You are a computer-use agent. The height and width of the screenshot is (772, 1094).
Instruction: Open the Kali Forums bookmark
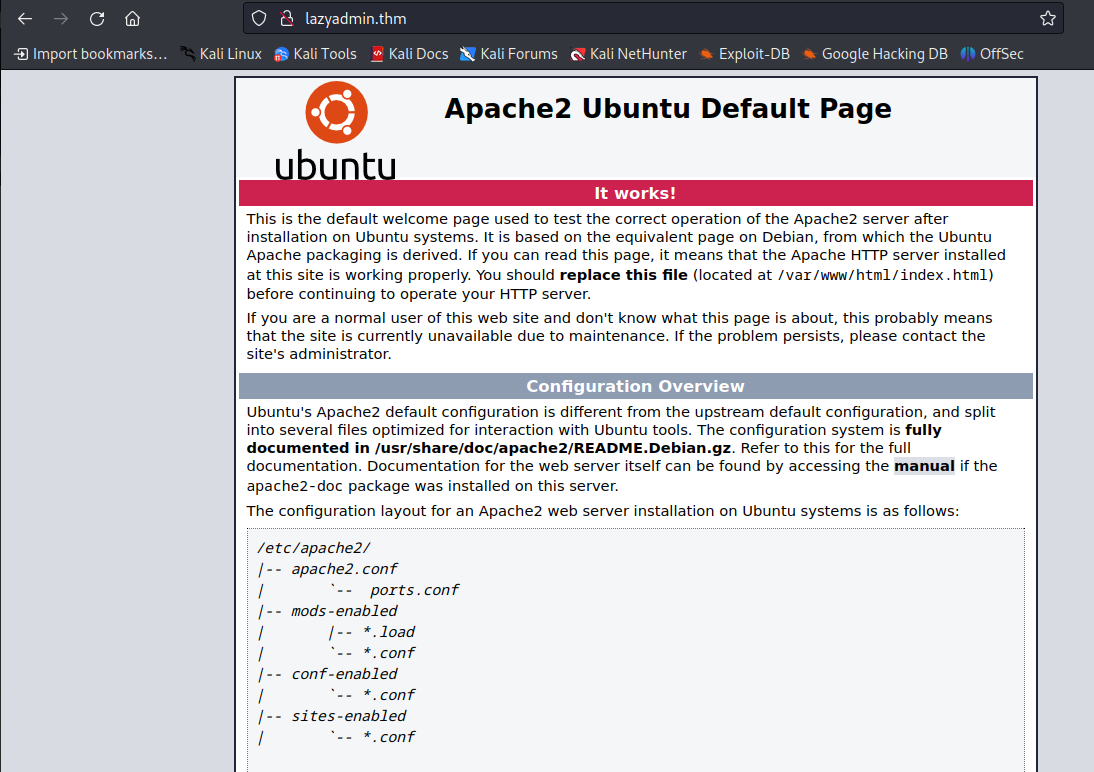pyautogui.click(x=509, y=54)
